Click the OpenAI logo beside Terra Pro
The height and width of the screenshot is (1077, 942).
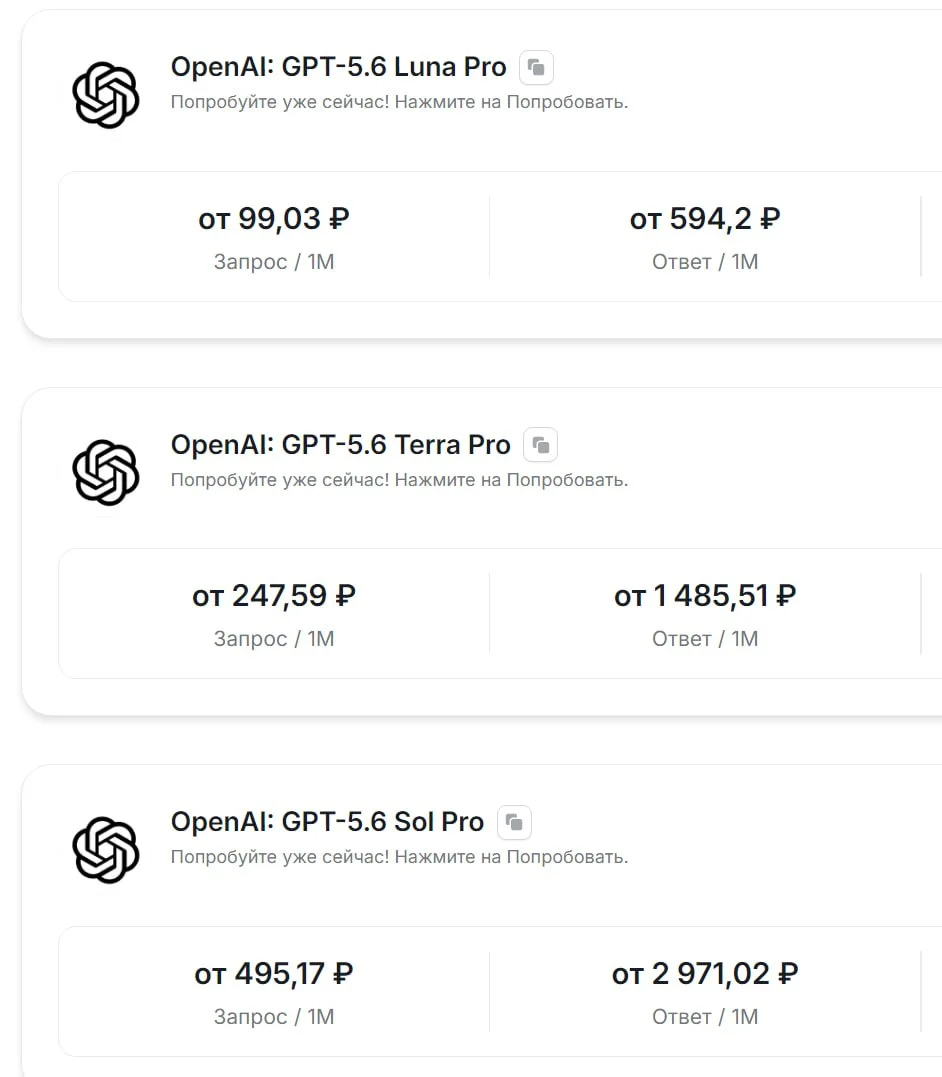pyautogui.click(x=106, y=473)
